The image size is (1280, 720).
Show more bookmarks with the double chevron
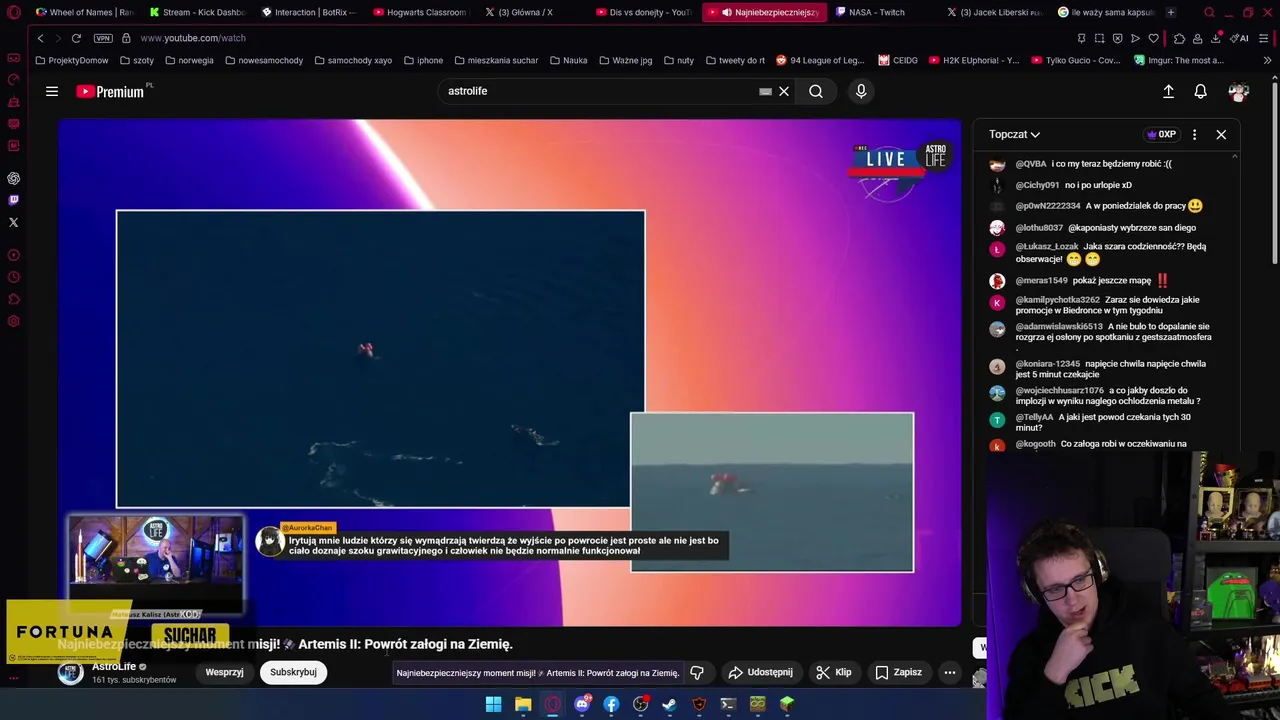pyautogui.click(x=1267, y=60)
